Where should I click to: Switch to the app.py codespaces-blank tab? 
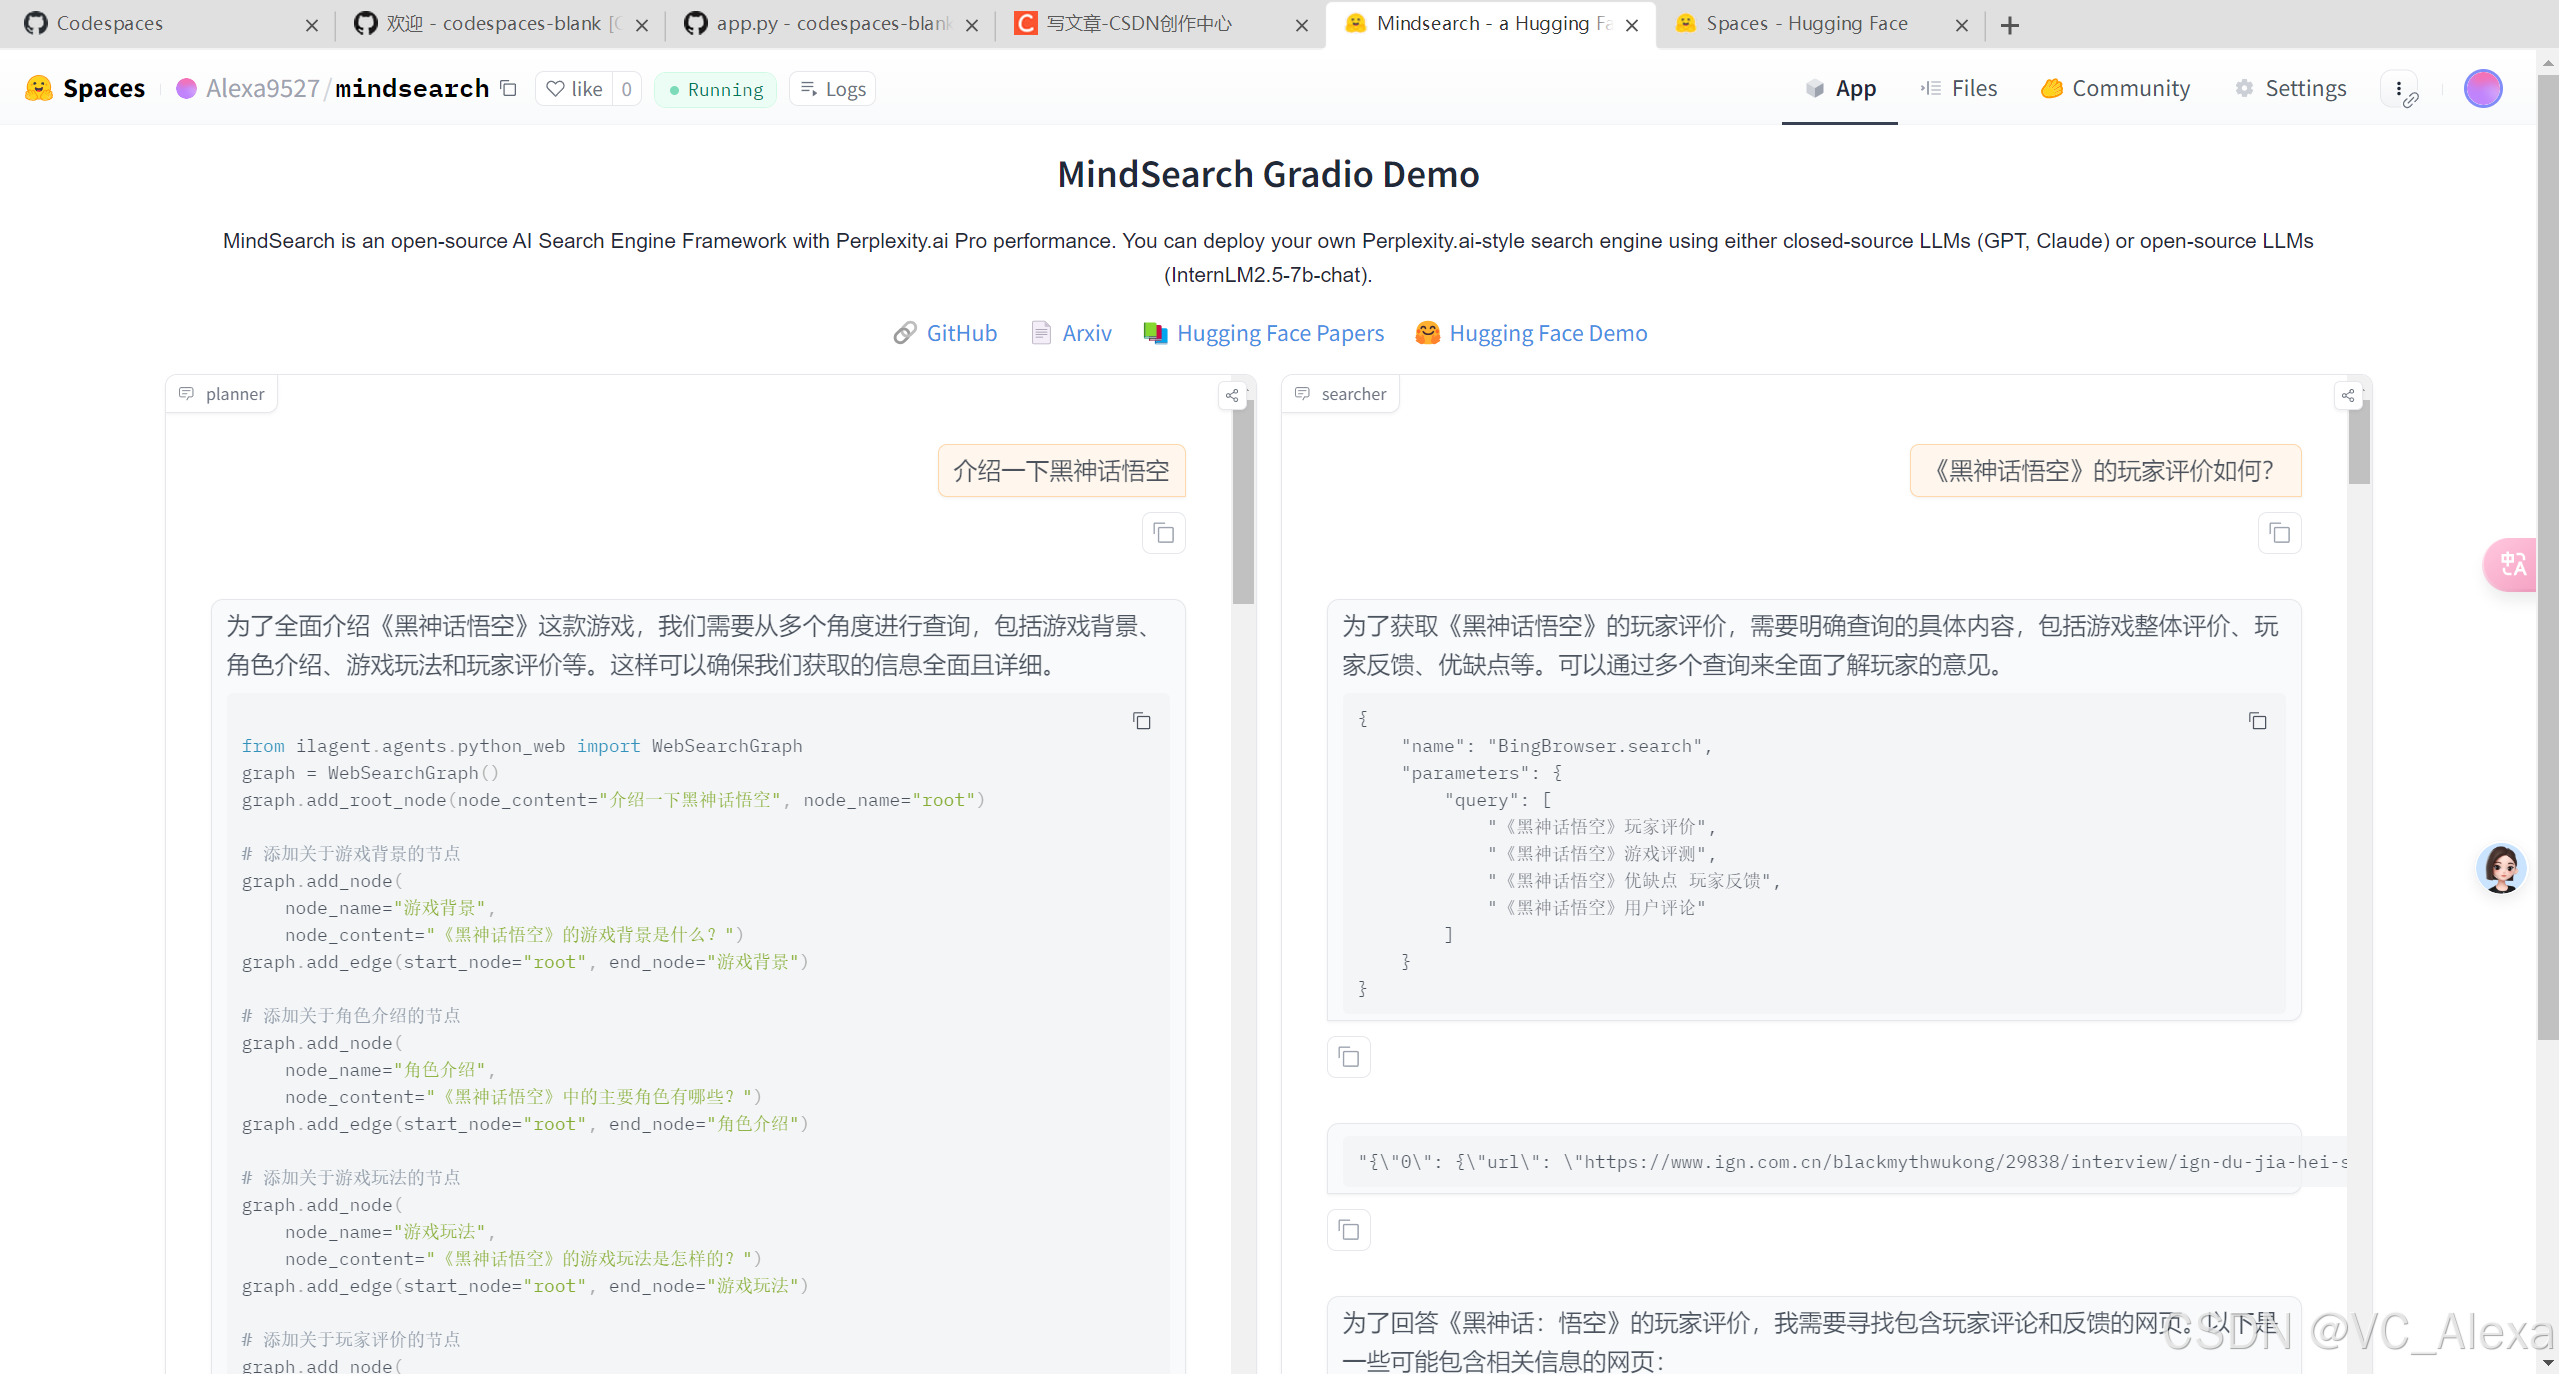point(830,24)
